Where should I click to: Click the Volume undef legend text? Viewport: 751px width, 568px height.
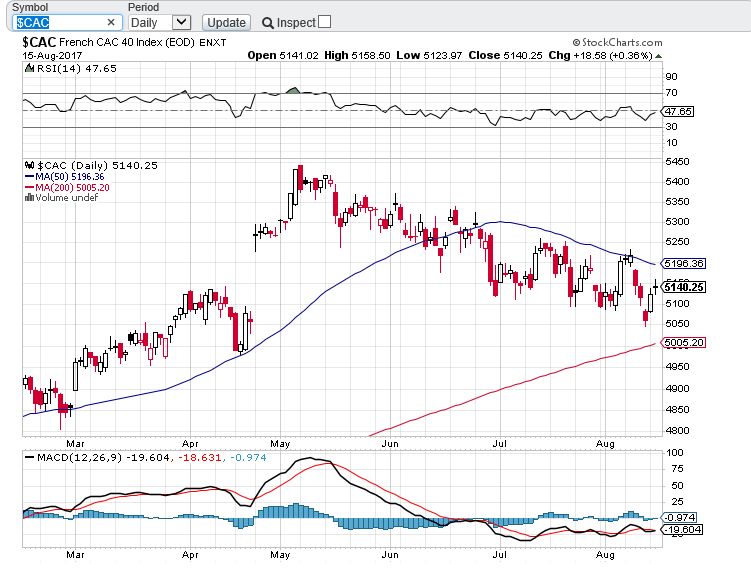[x=67, y=197]
